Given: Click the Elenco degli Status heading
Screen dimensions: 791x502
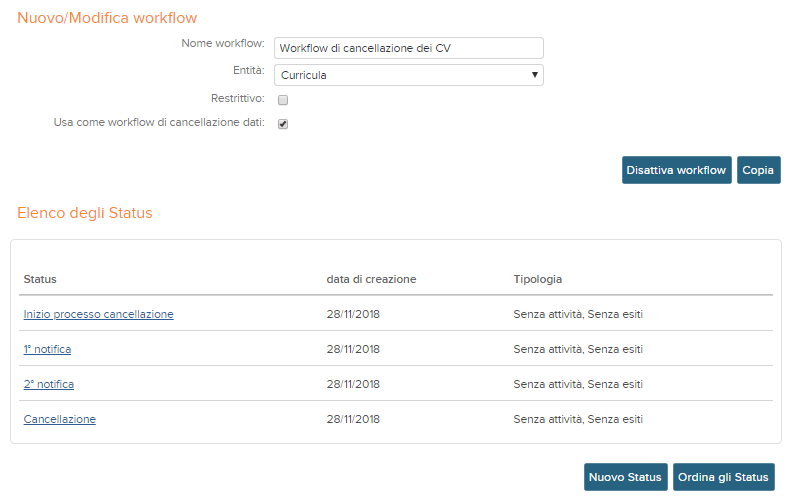Looking at the screenshot, I should coord(85,213).
